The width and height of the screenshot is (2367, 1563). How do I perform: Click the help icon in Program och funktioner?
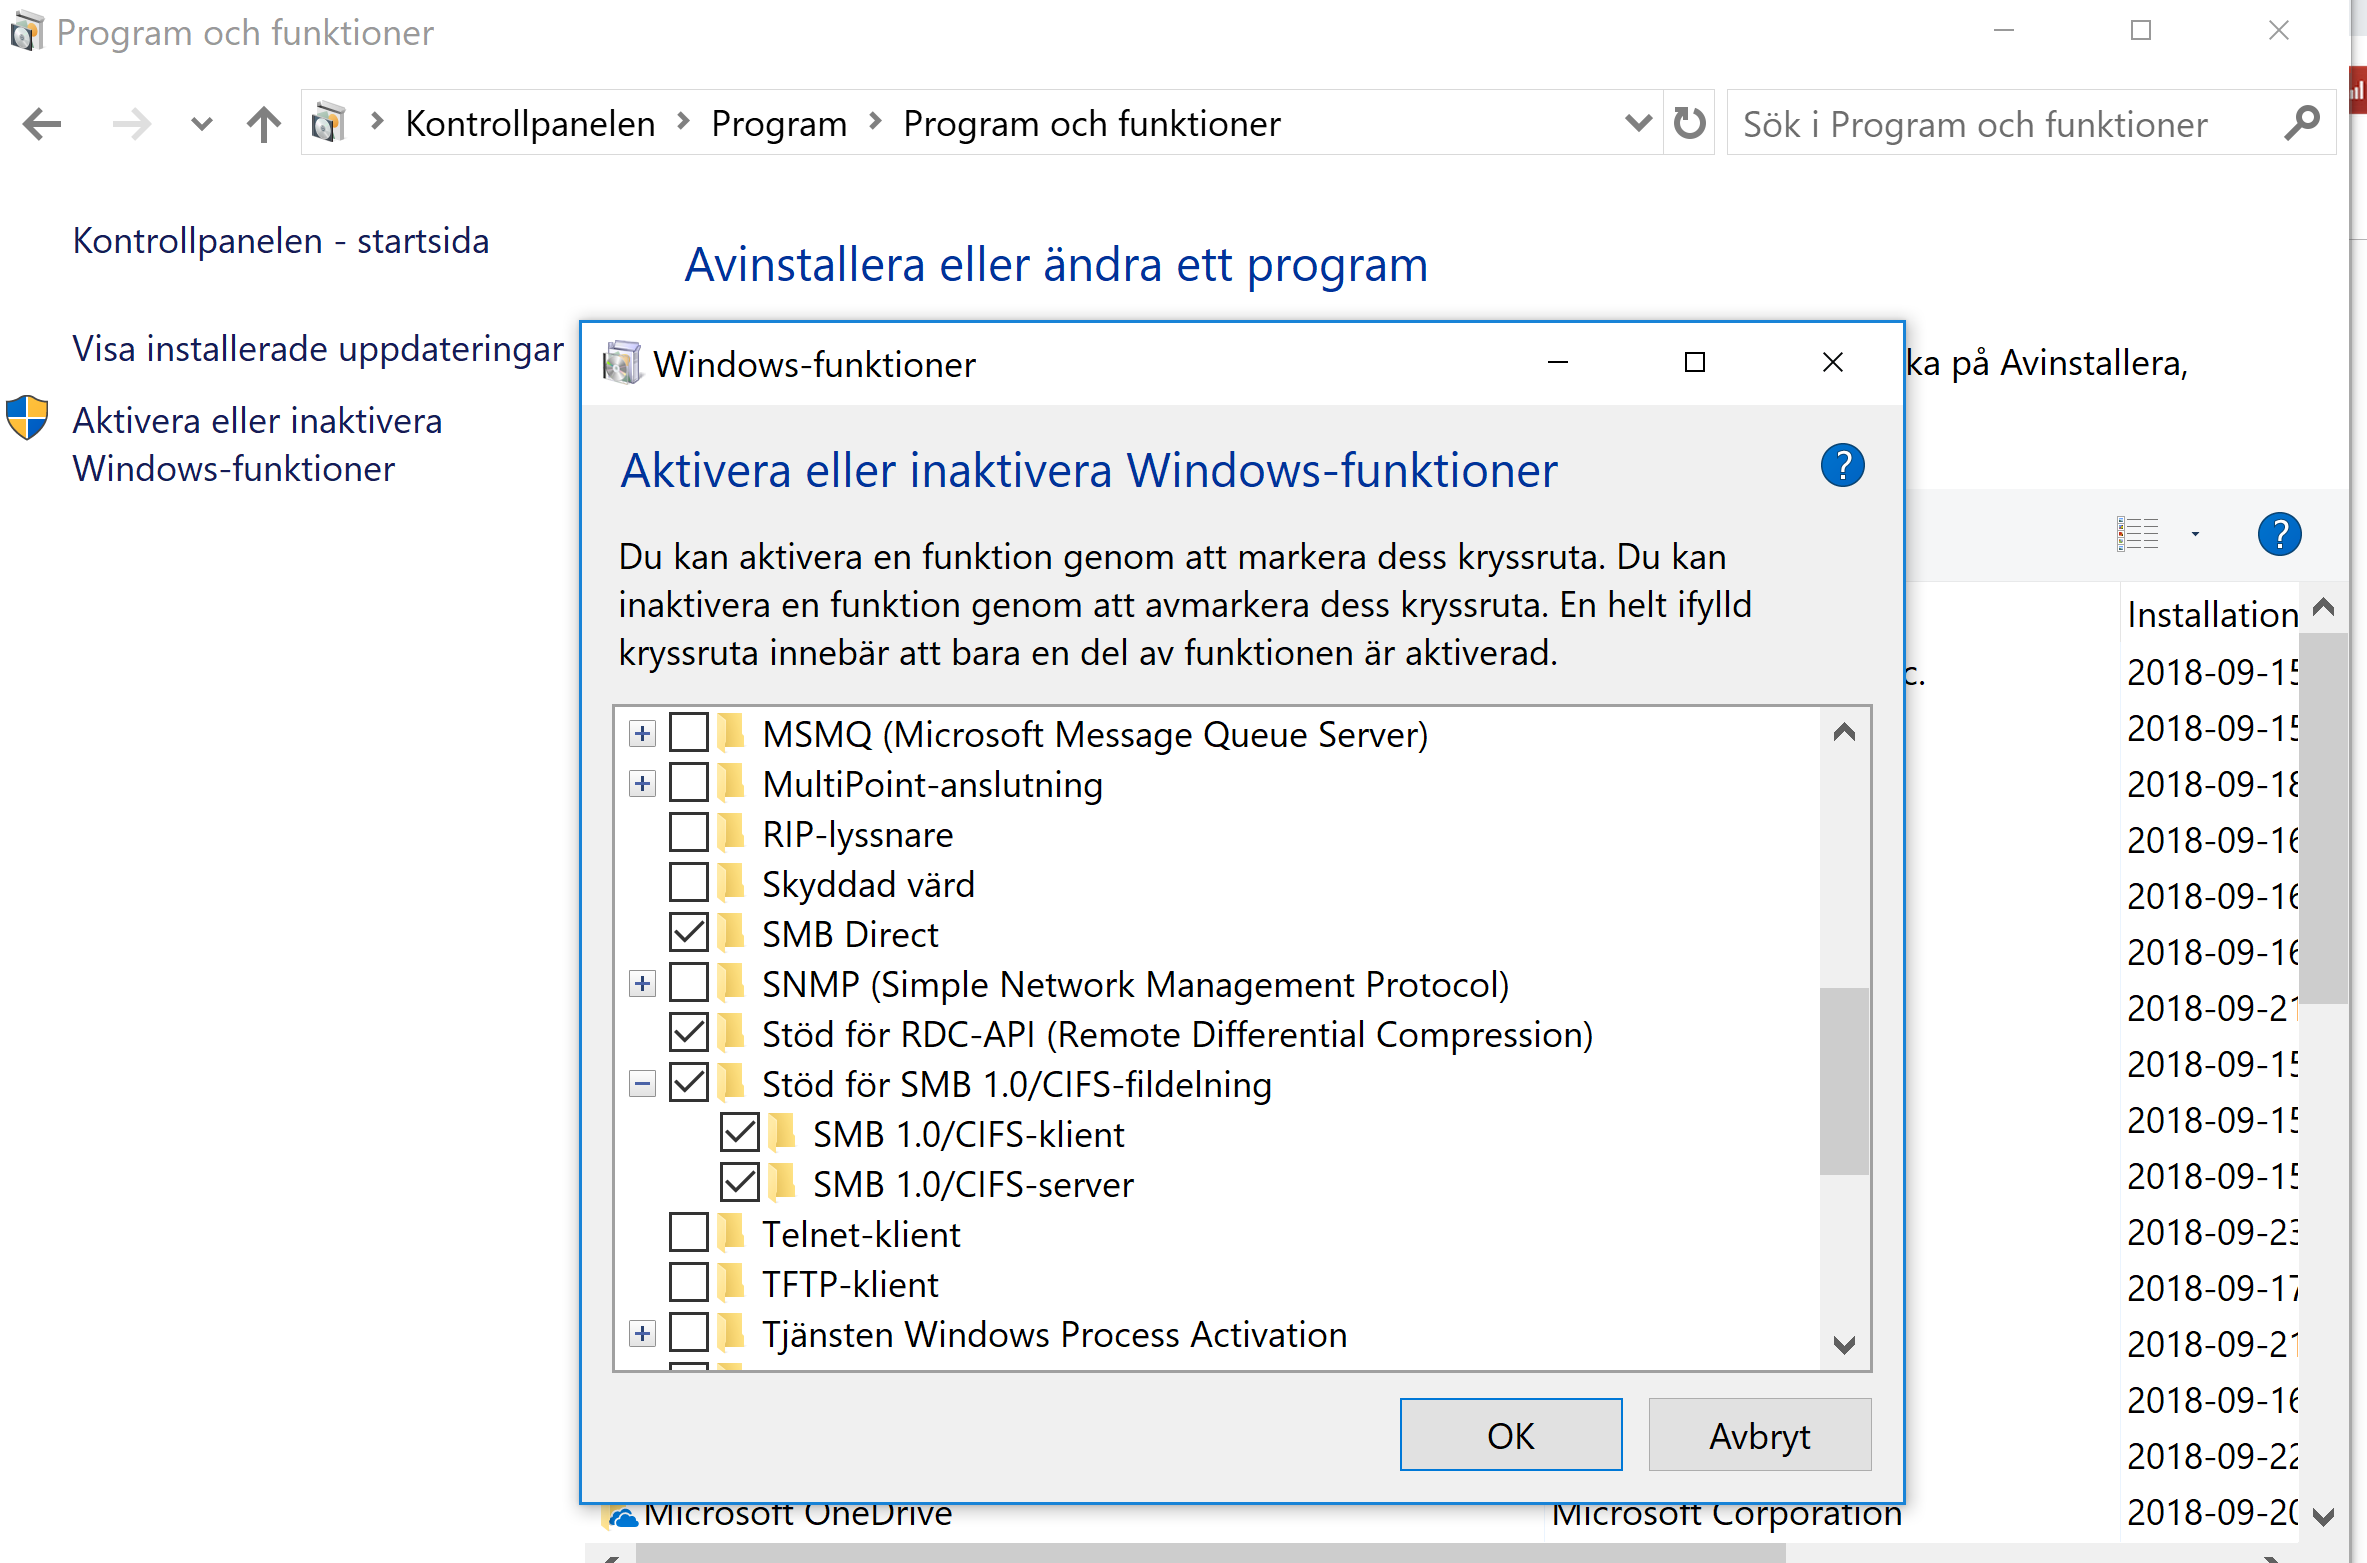coord(2280,534)
